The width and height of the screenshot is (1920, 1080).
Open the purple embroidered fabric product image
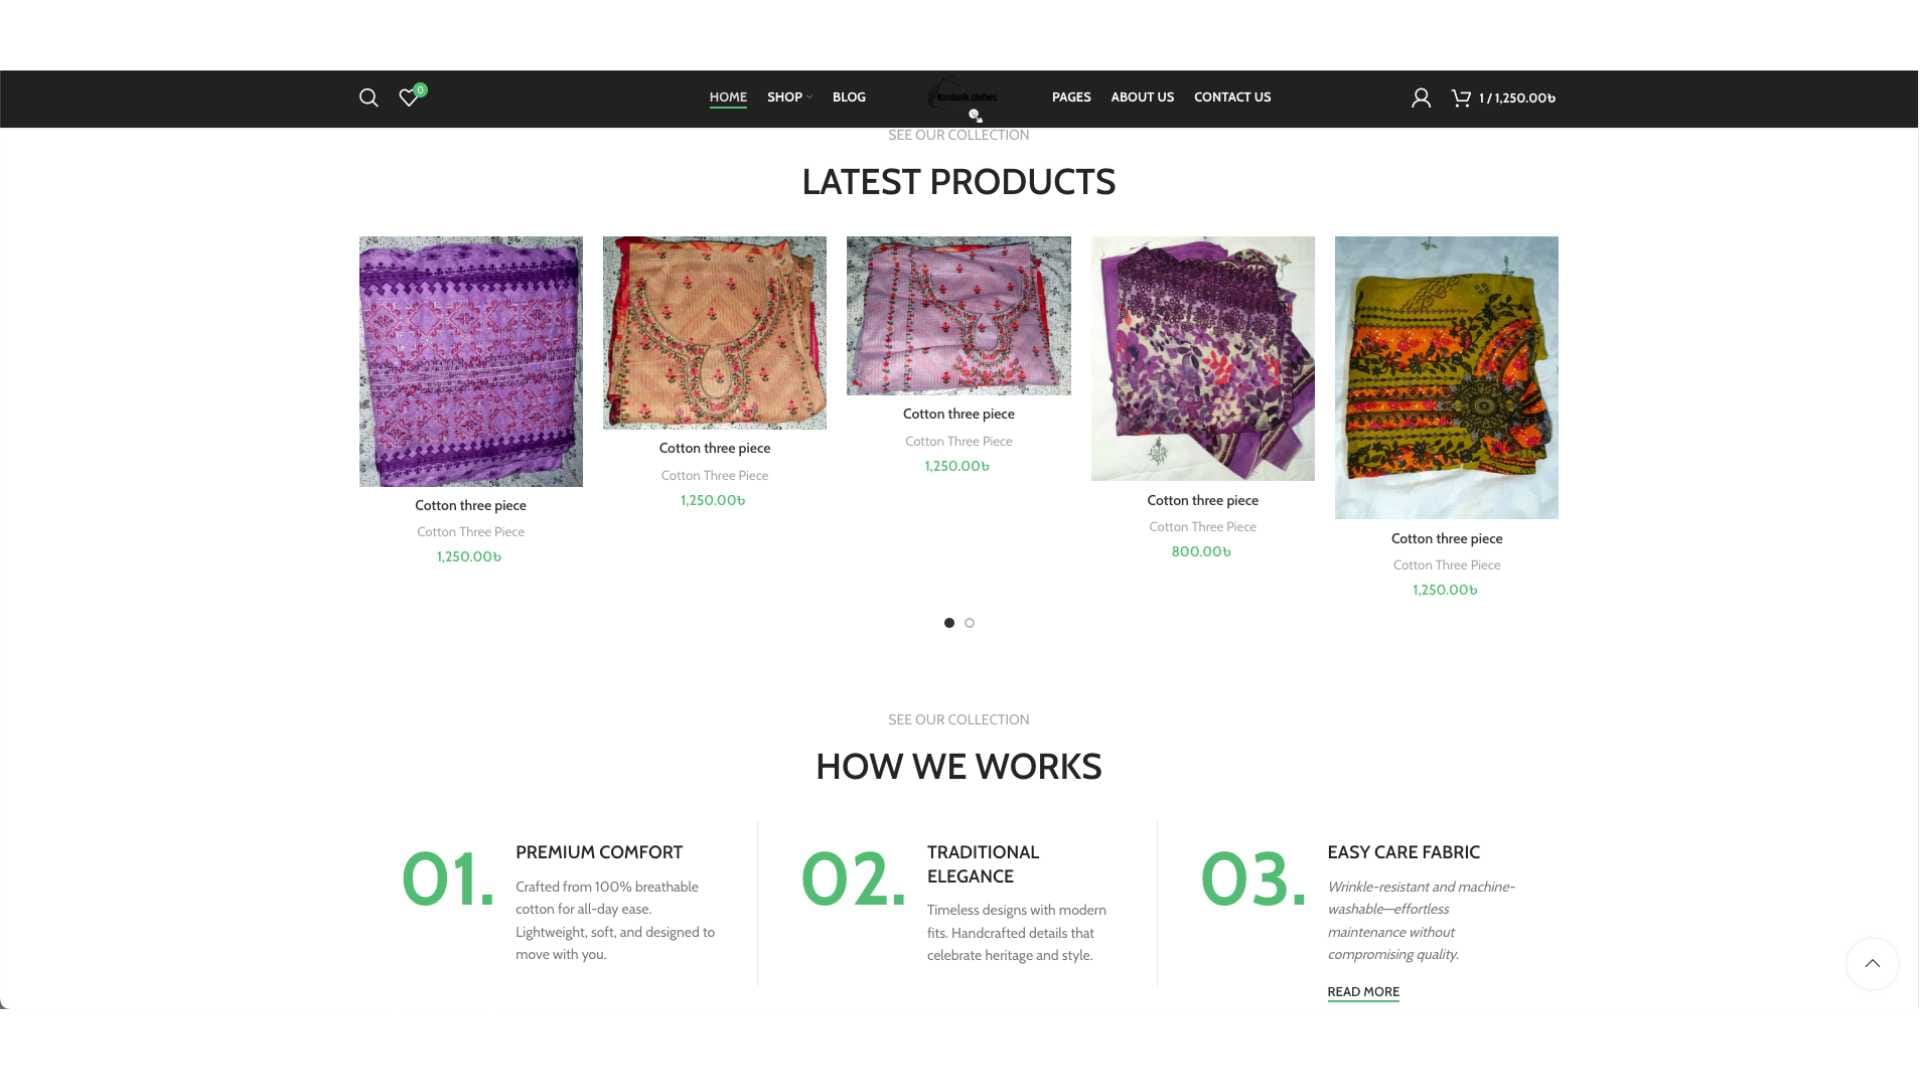(471, 362)
